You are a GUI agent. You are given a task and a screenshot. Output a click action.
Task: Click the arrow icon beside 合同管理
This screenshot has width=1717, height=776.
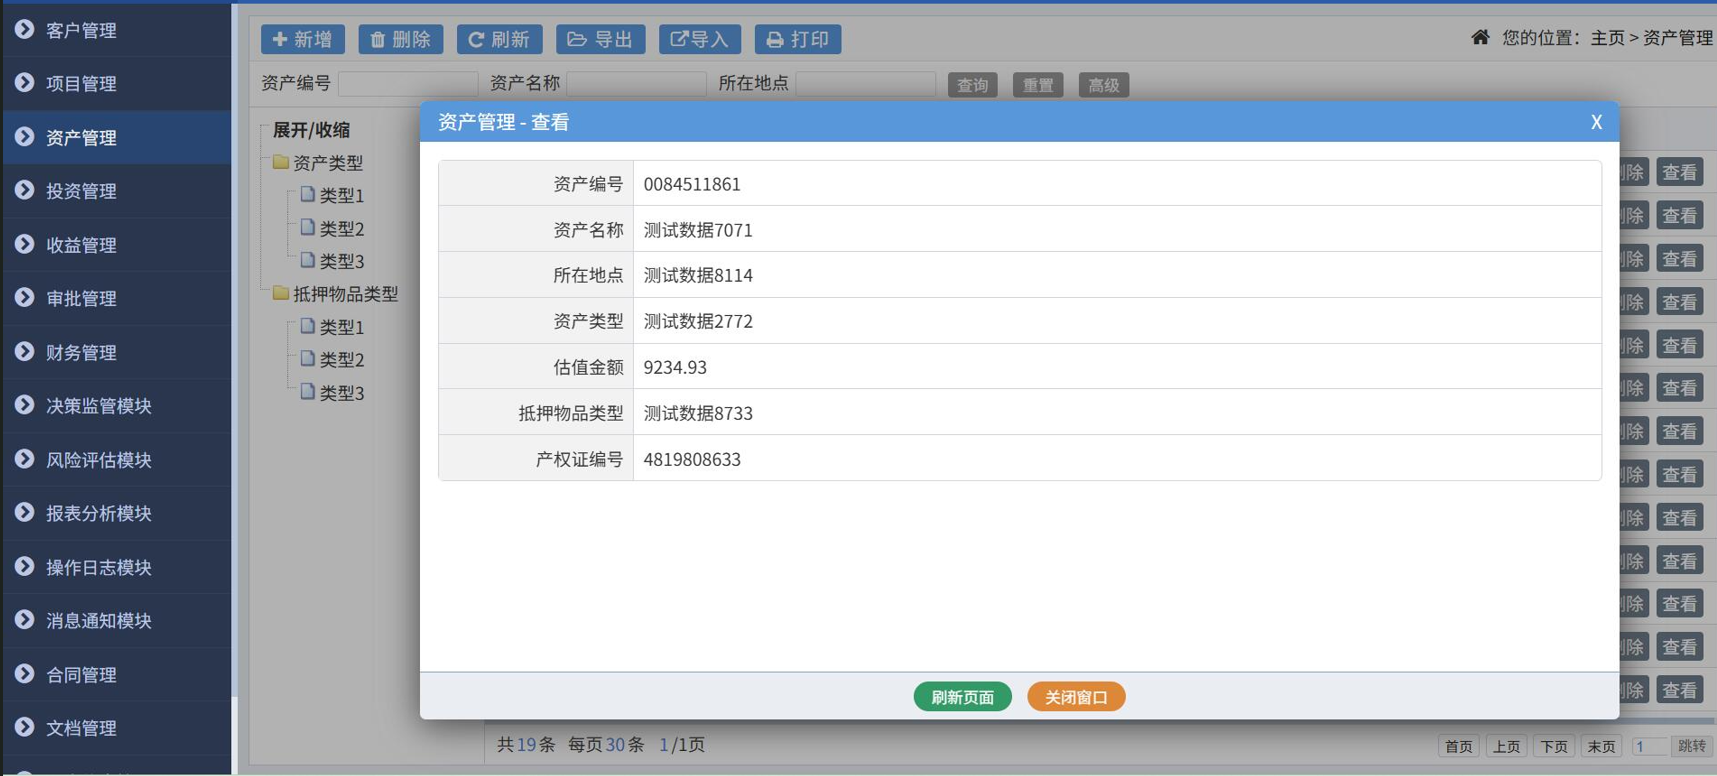[25, 674]
